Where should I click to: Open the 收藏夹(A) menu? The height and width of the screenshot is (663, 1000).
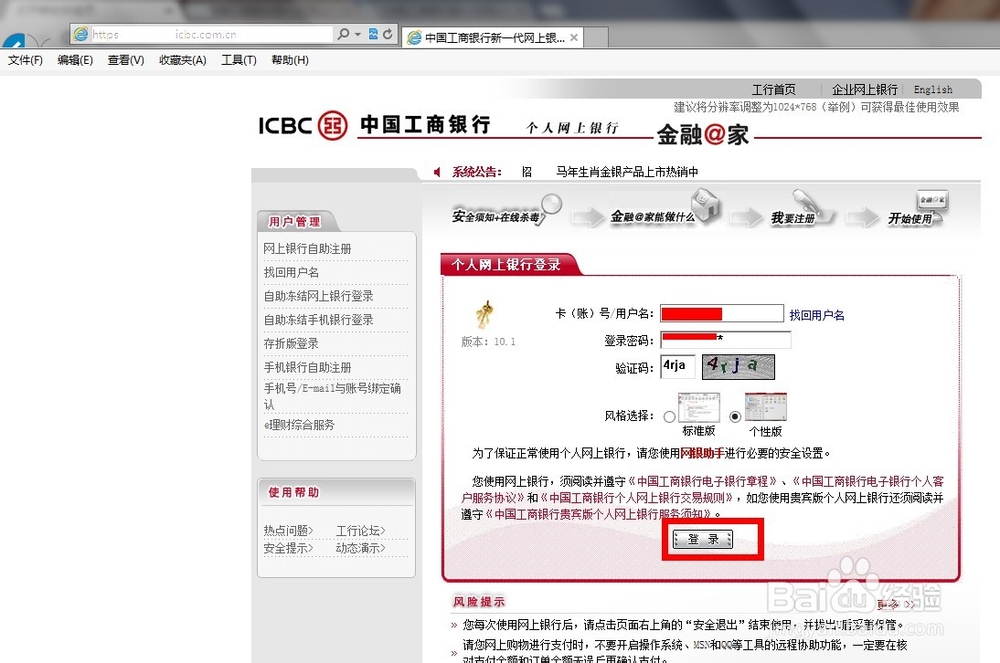(182, 60)
